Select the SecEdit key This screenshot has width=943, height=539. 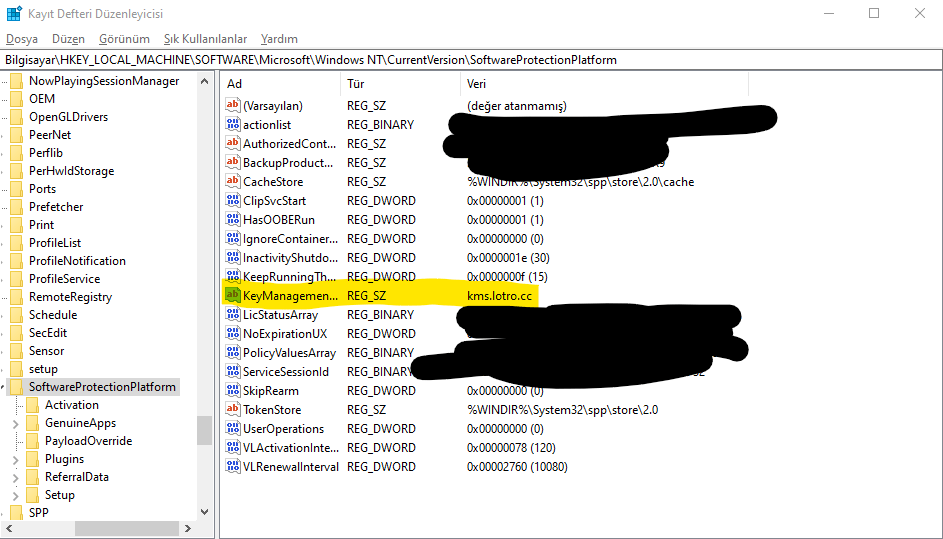click(48, 333)
